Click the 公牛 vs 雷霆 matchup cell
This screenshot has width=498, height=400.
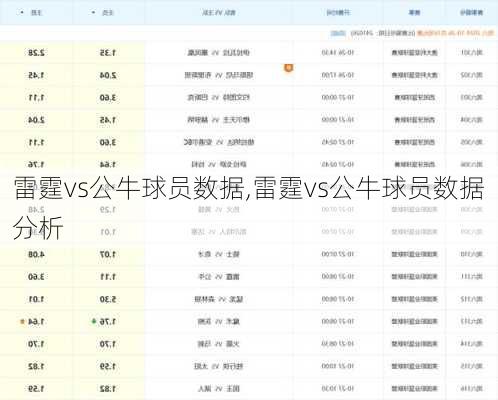(219, 277)
